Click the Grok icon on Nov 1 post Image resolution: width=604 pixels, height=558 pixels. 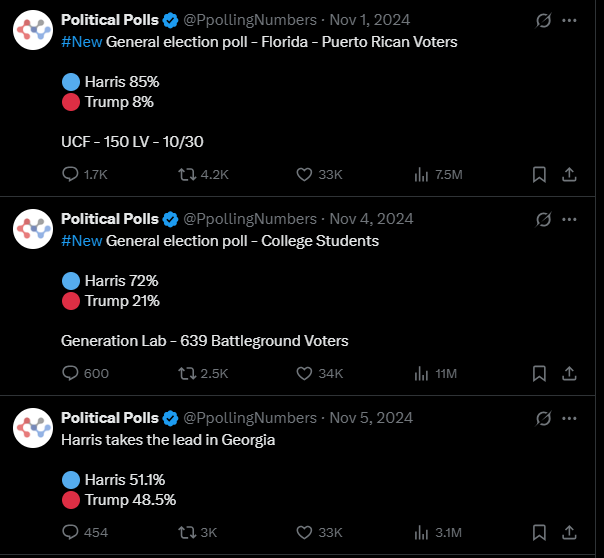tap(543, 20)
